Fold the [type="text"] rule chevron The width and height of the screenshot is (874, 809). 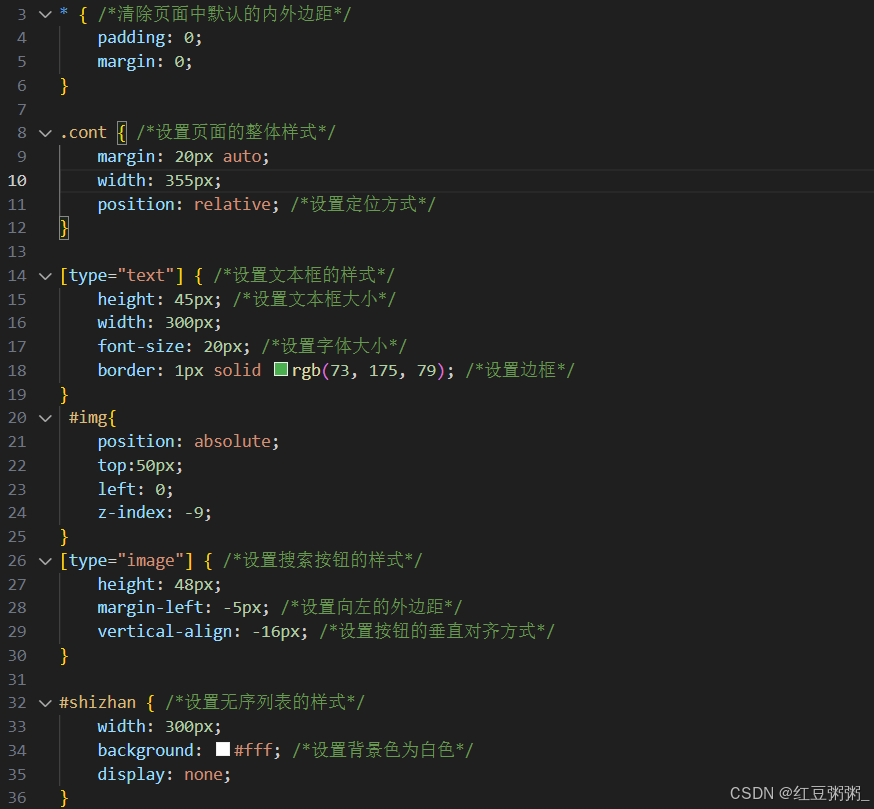click(45, 276)
